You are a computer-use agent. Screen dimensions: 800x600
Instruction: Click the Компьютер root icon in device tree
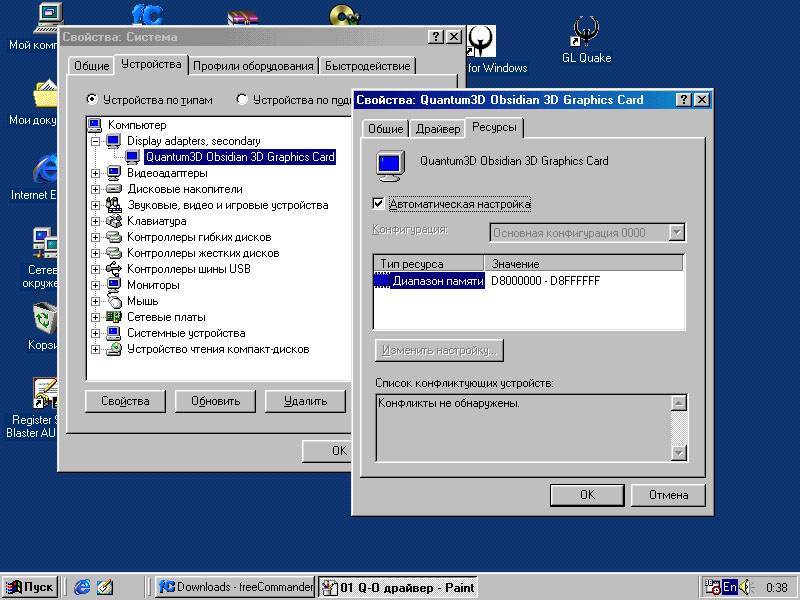click(95, 125)
